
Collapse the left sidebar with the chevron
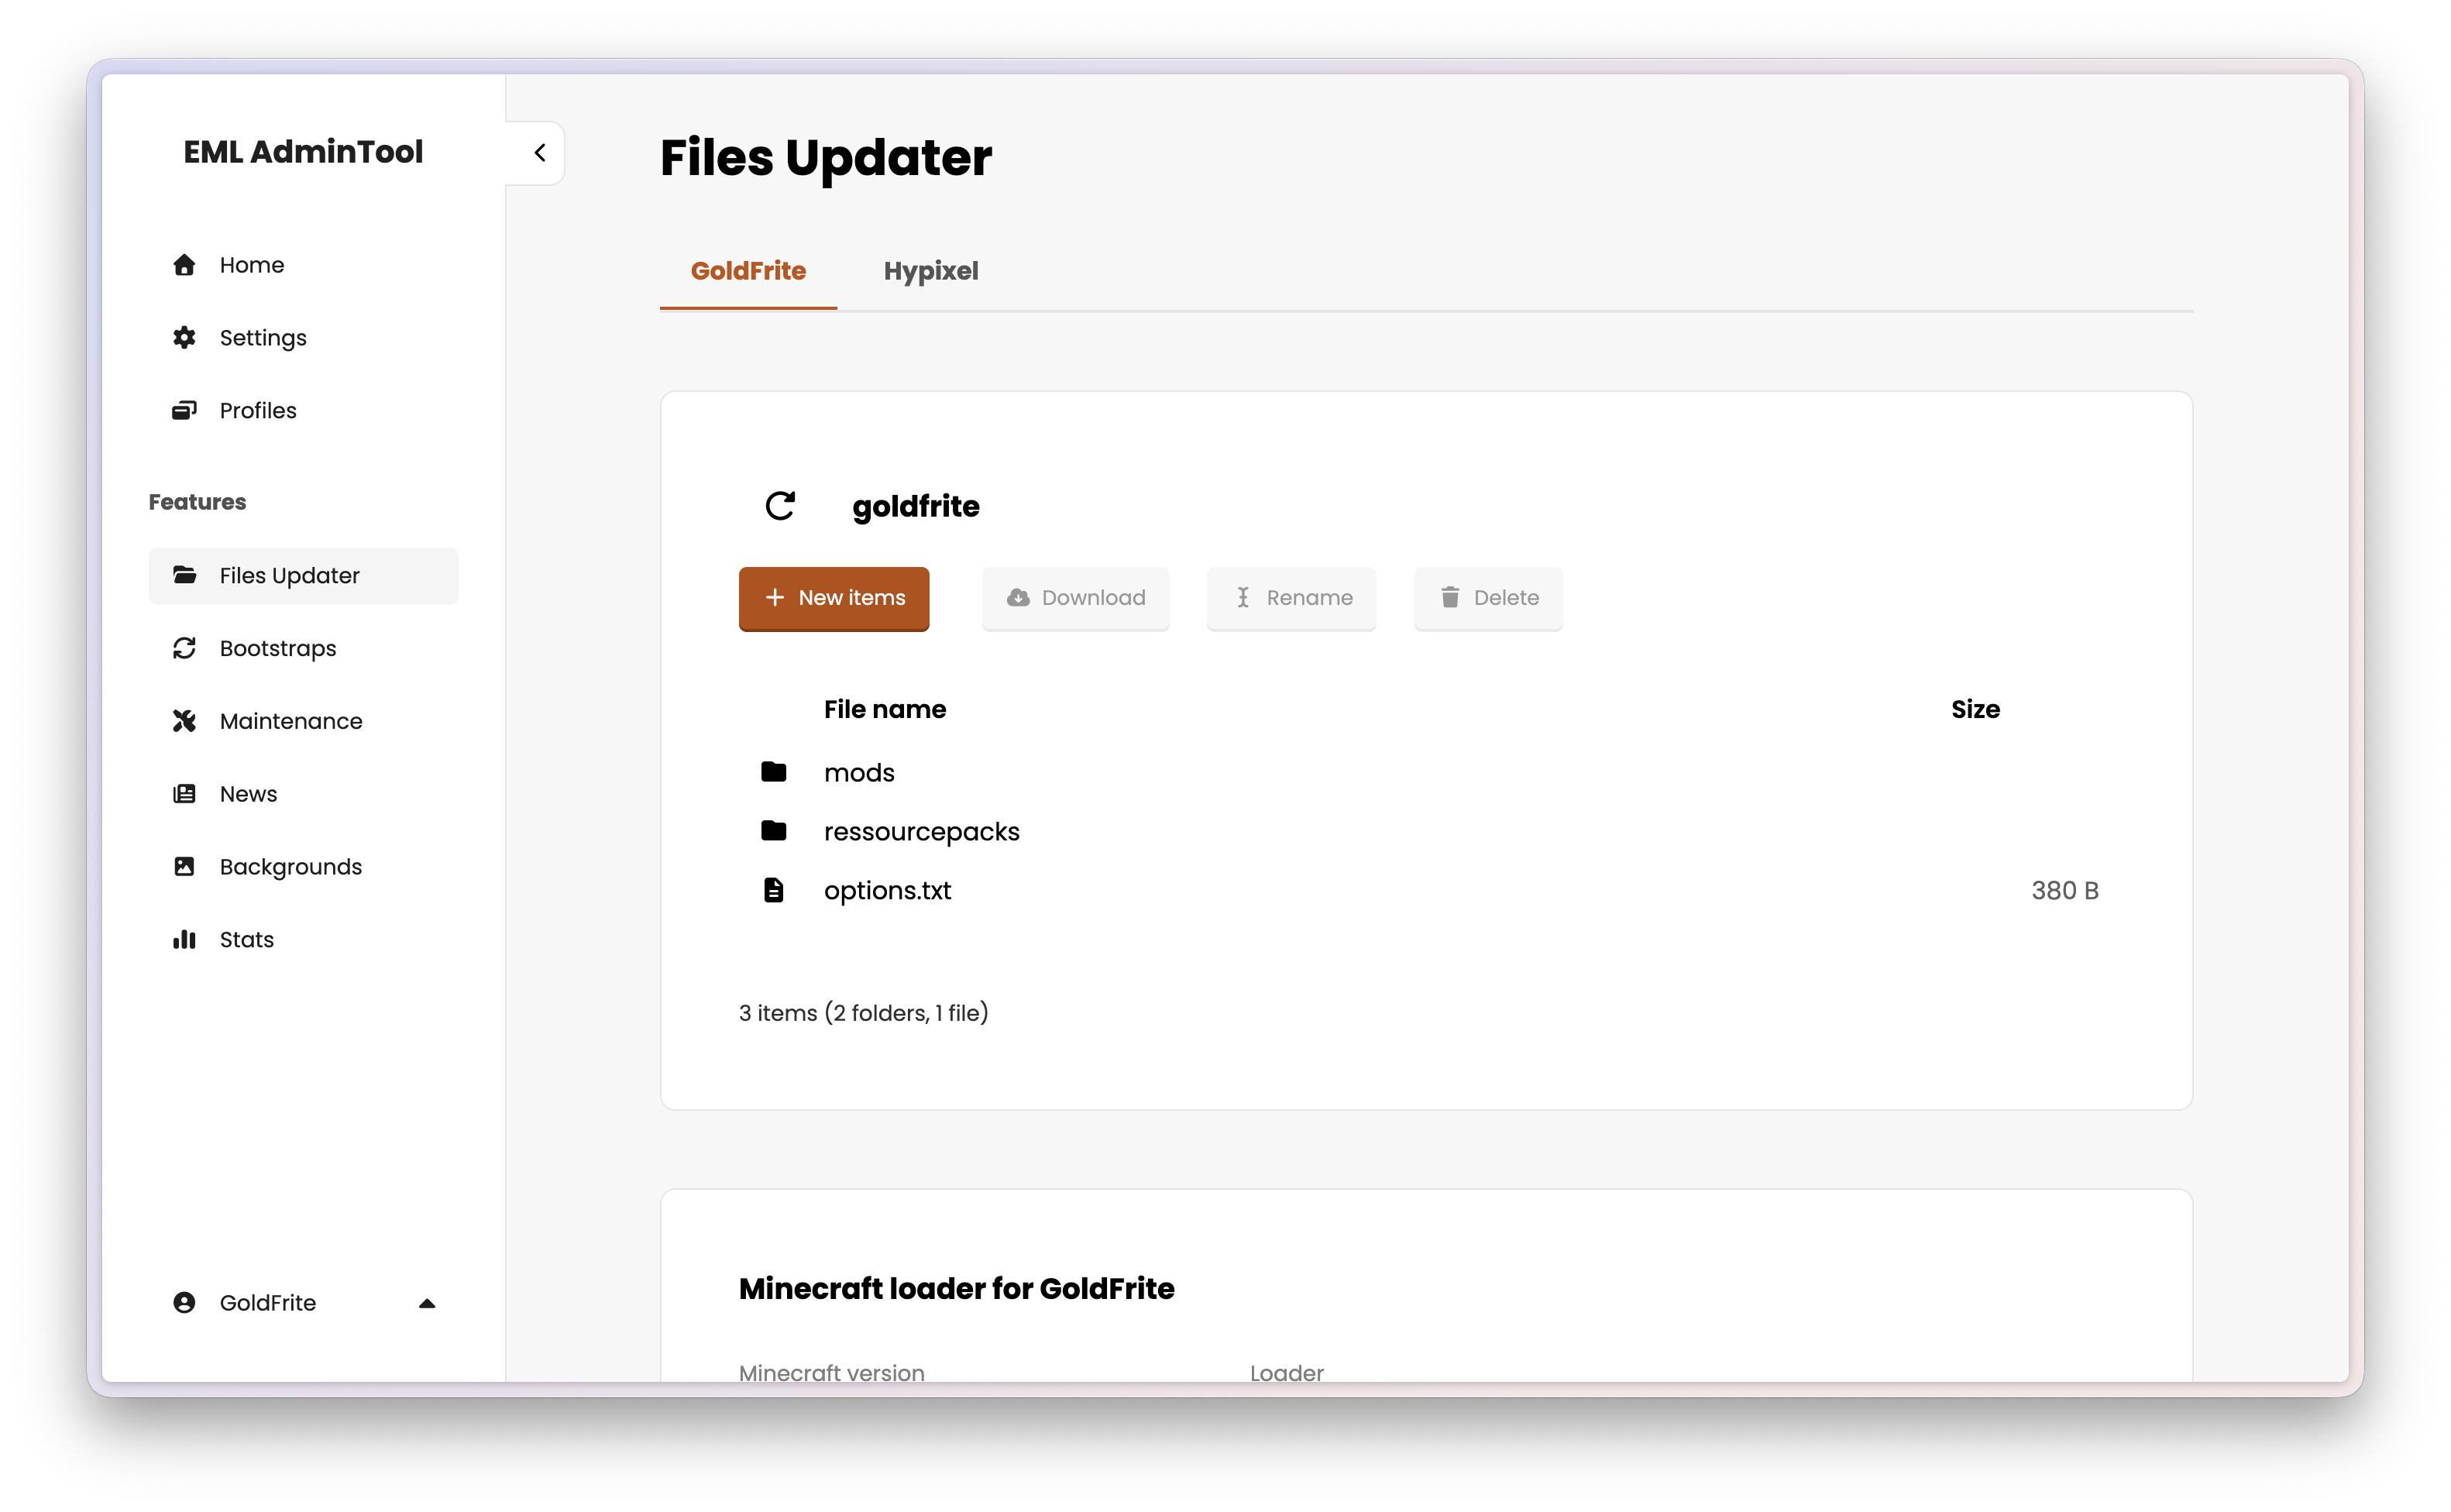click(x=539, y=152)
